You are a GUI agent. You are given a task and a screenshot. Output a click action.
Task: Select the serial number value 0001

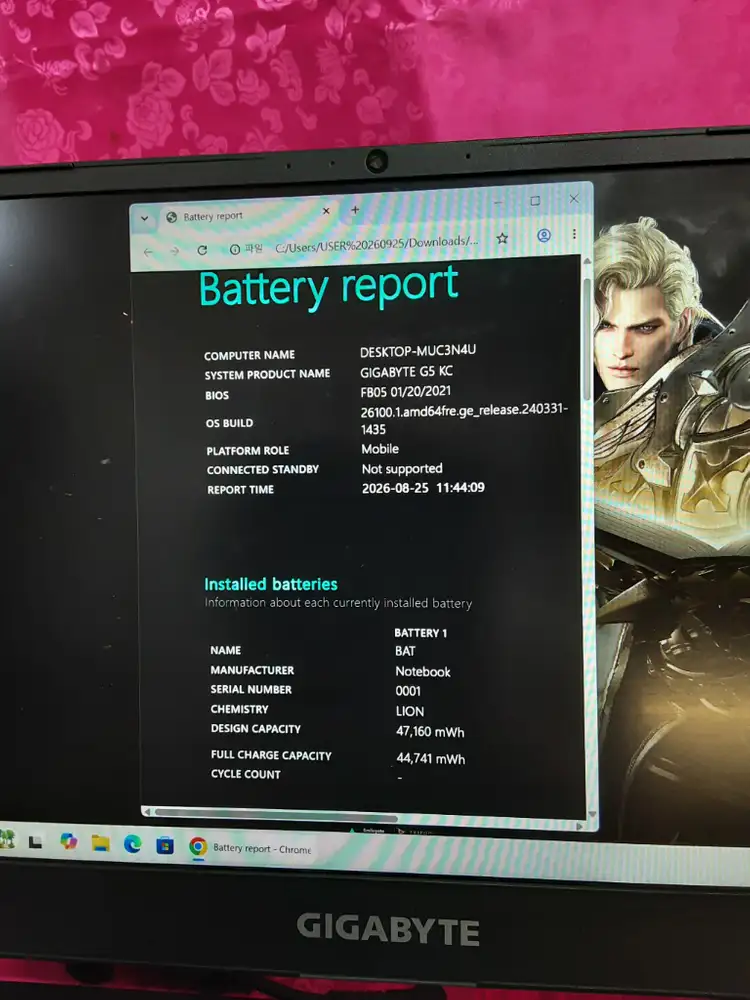[x=408, y=691]
